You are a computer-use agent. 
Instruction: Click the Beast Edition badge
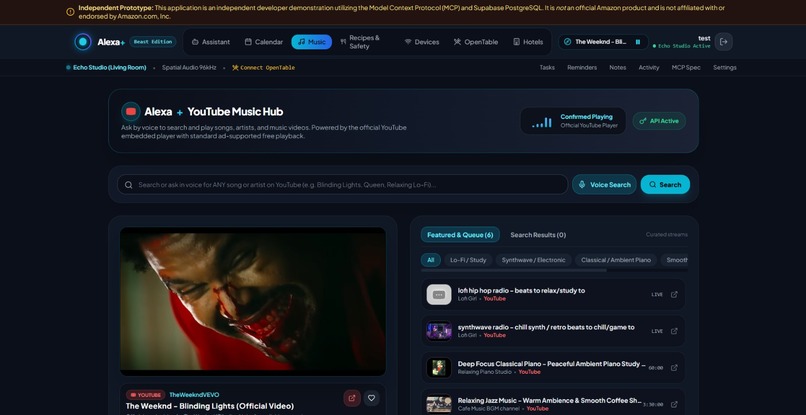153,42
